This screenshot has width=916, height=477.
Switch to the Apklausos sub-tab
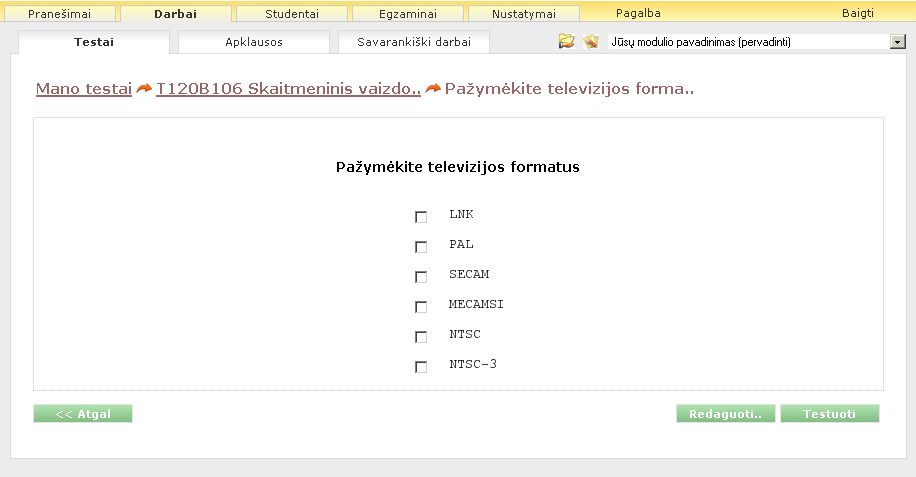pos(254,42)
